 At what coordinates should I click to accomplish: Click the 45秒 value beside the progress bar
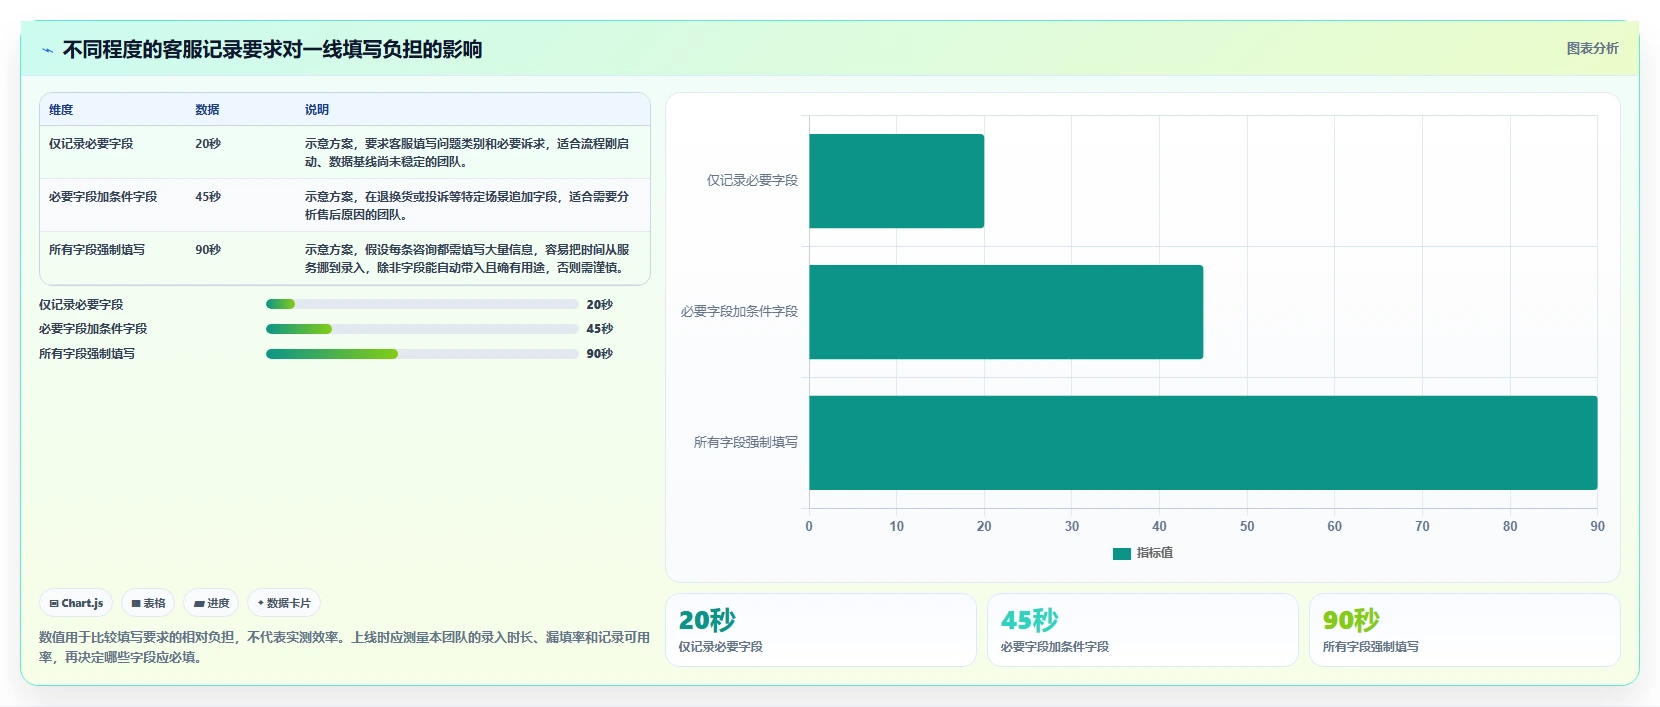600,329
